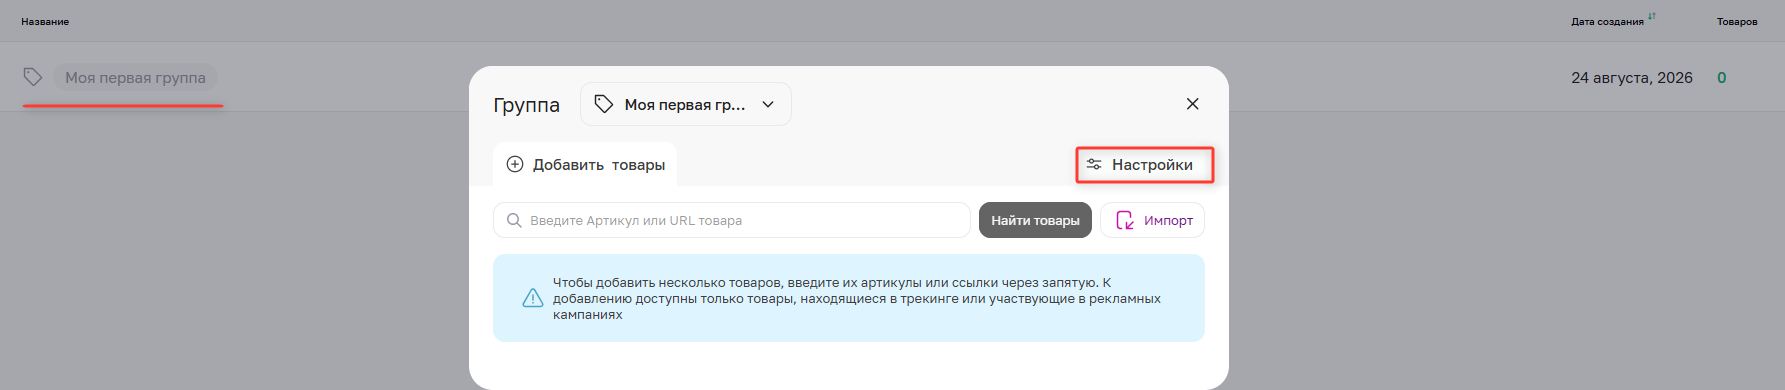Click the Товаров column header
Viewport: 1785px width, 390px height.
[x=1737, y=21]
